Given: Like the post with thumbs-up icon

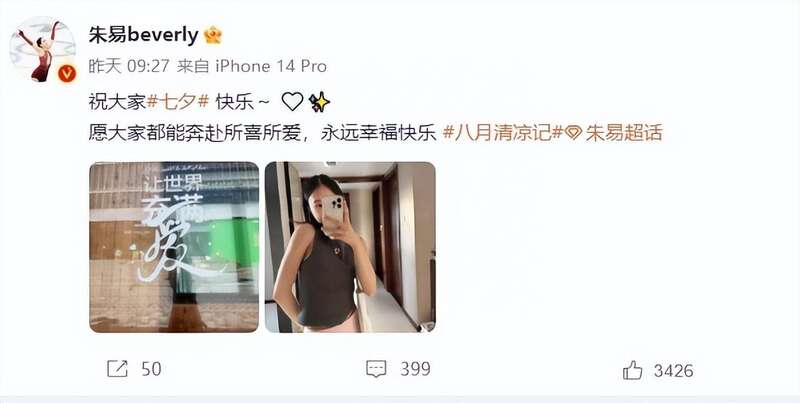Looking at the screenshot, I should point(633,370).
